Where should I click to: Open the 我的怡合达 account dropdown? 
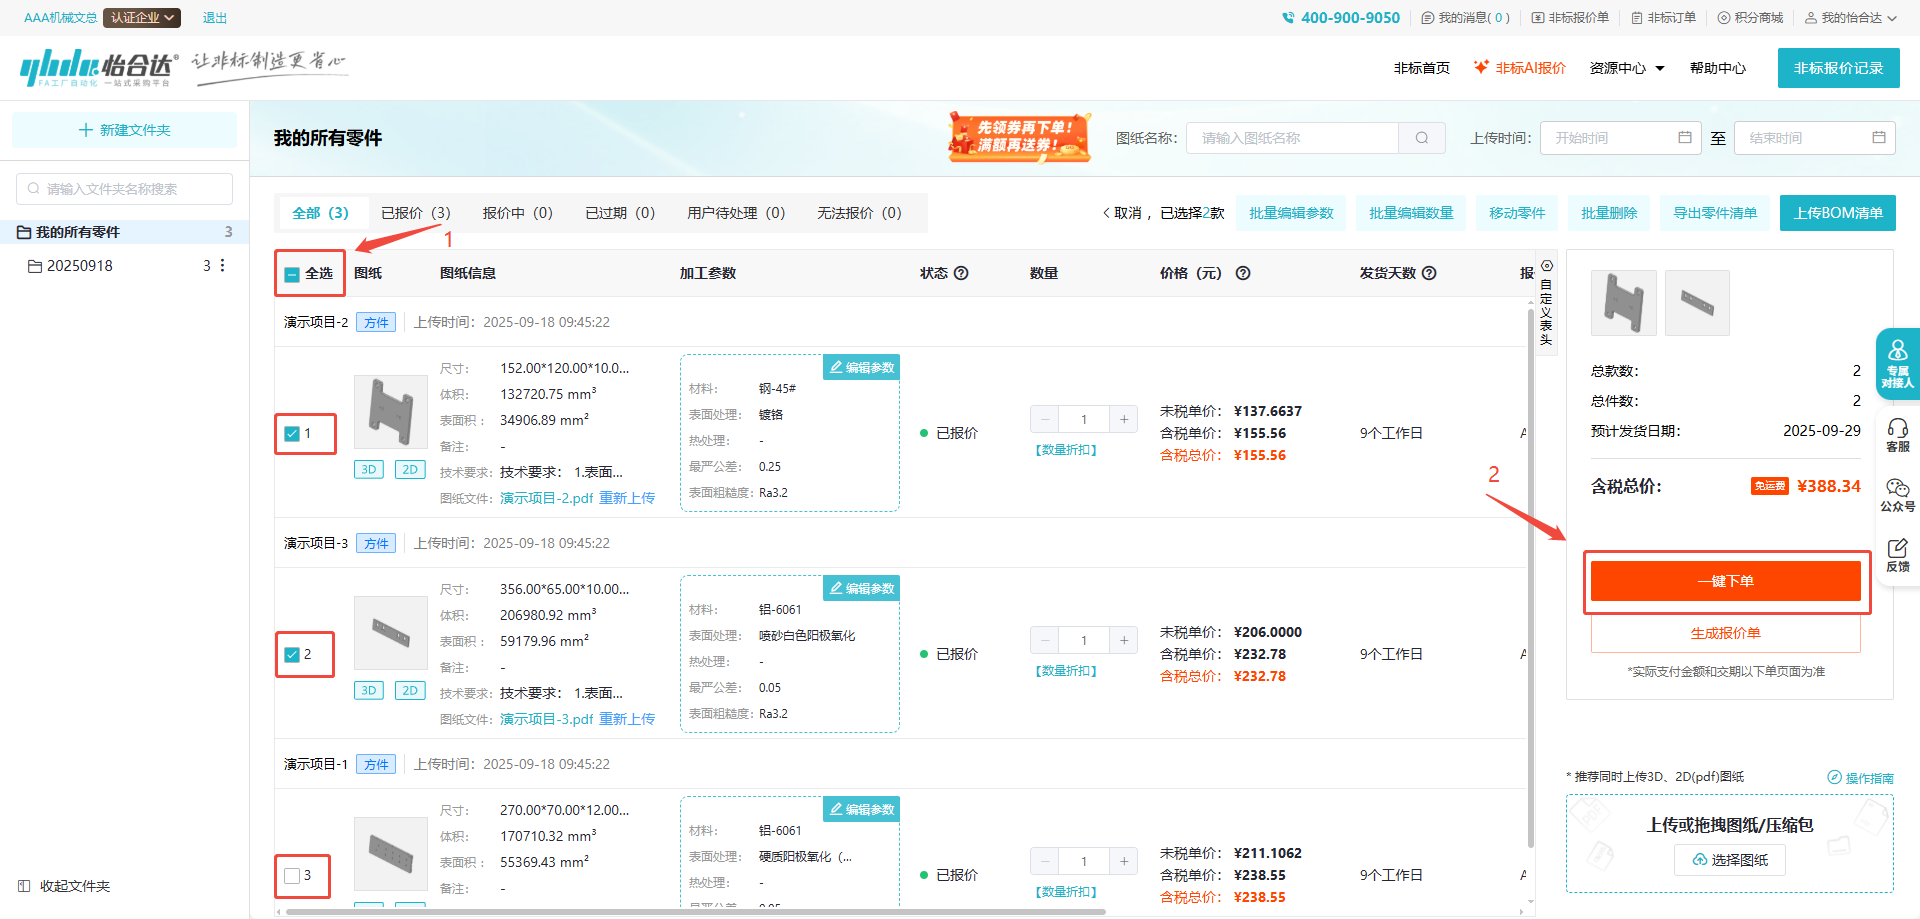(x=1851, y=18)
